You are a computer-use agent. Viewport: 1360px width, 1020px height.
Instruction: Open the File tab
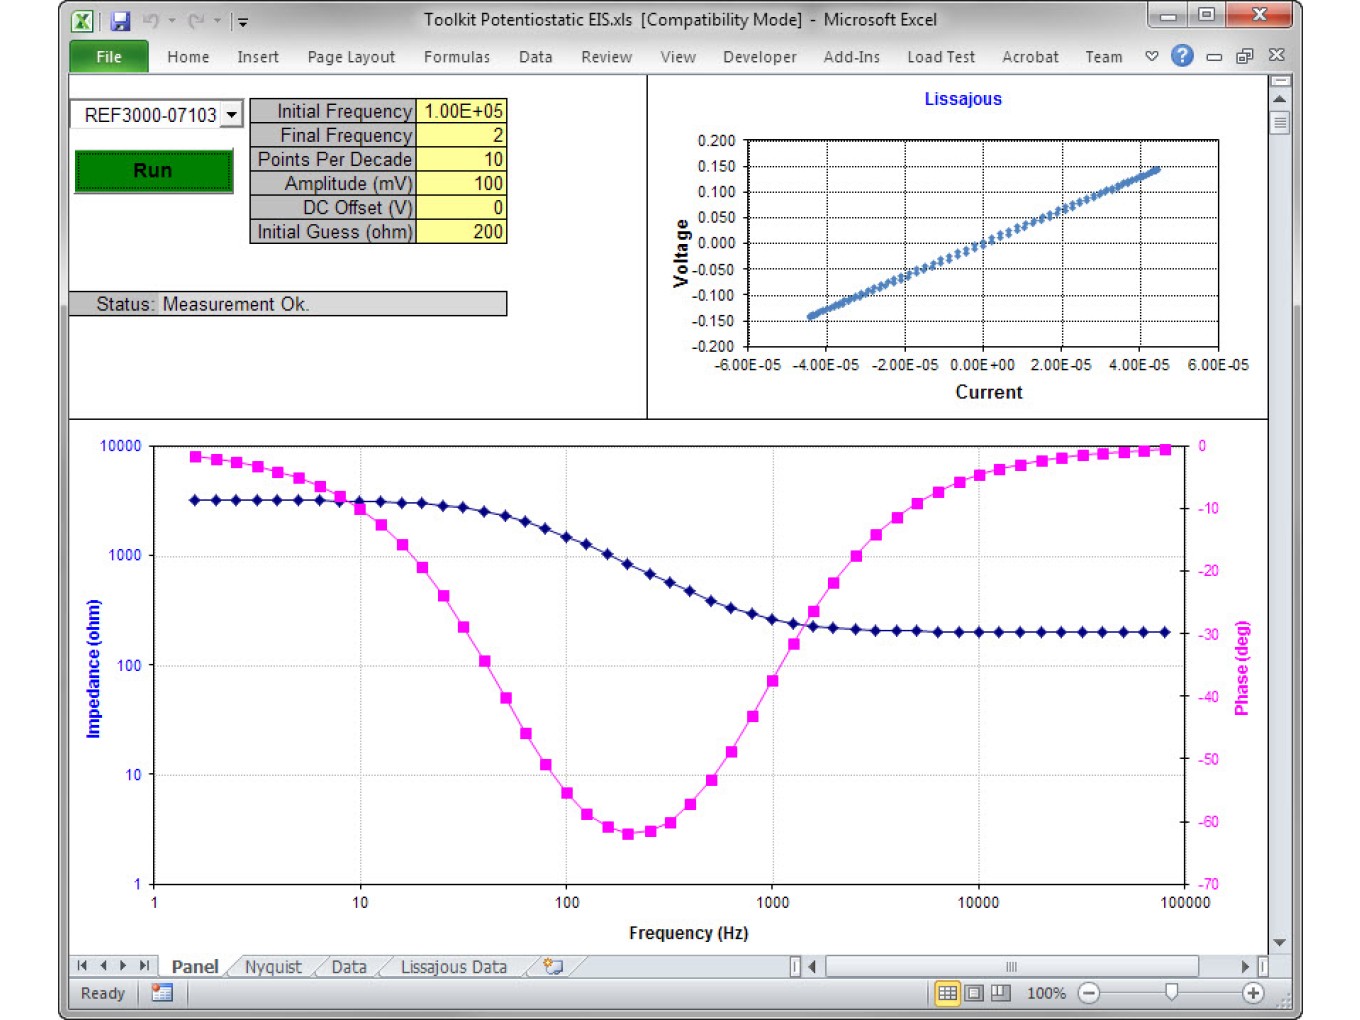click(x=109, y=57)
